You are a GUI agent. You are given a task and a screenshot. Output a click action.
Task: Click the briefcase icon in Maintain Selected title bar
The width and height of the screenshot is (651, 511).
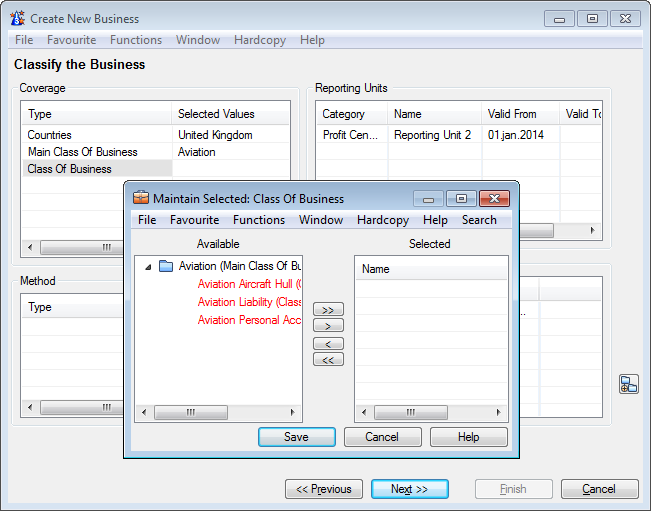click(141, 198)
